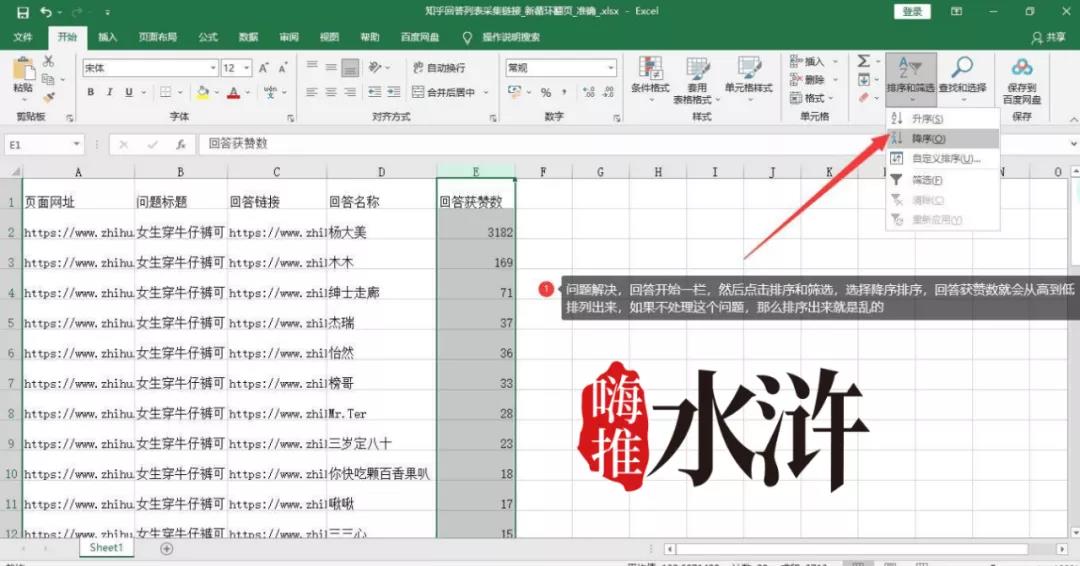
Task: Toggle Middle Align vertical alignment
Action: (331, 67)
